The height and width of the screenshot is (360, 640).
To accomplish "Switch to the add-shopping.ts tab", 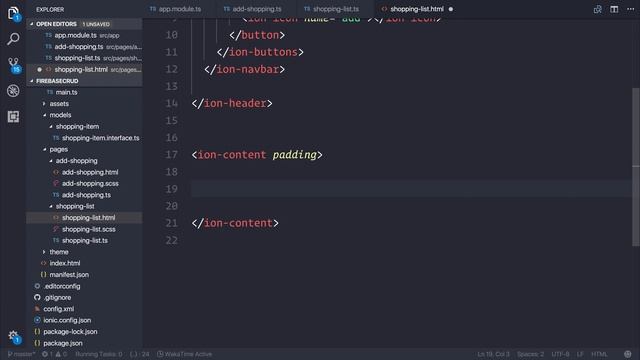I will pyautogui.click(x=252, y=9).
